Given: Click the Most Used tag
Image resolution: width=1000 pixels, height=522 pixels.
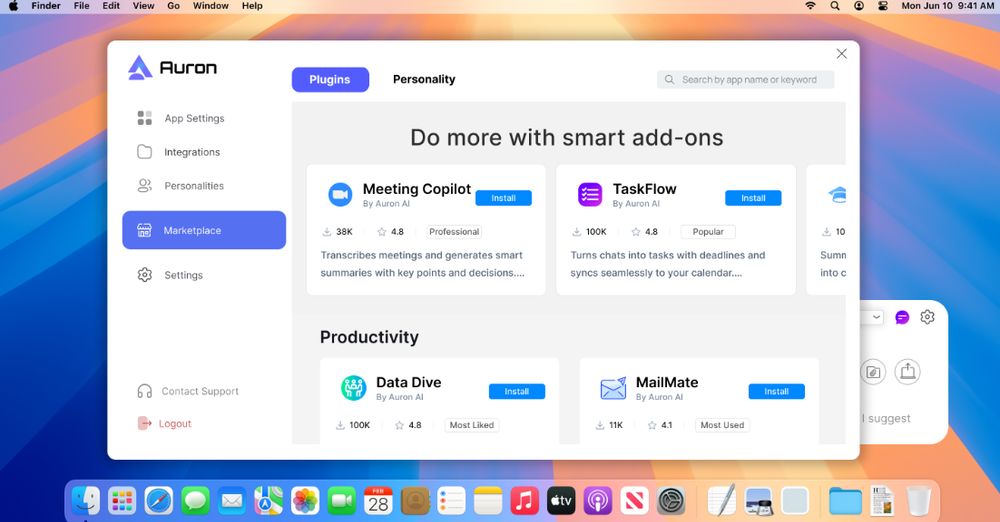Looking at the screenshot, I should (x=722, y=425).
